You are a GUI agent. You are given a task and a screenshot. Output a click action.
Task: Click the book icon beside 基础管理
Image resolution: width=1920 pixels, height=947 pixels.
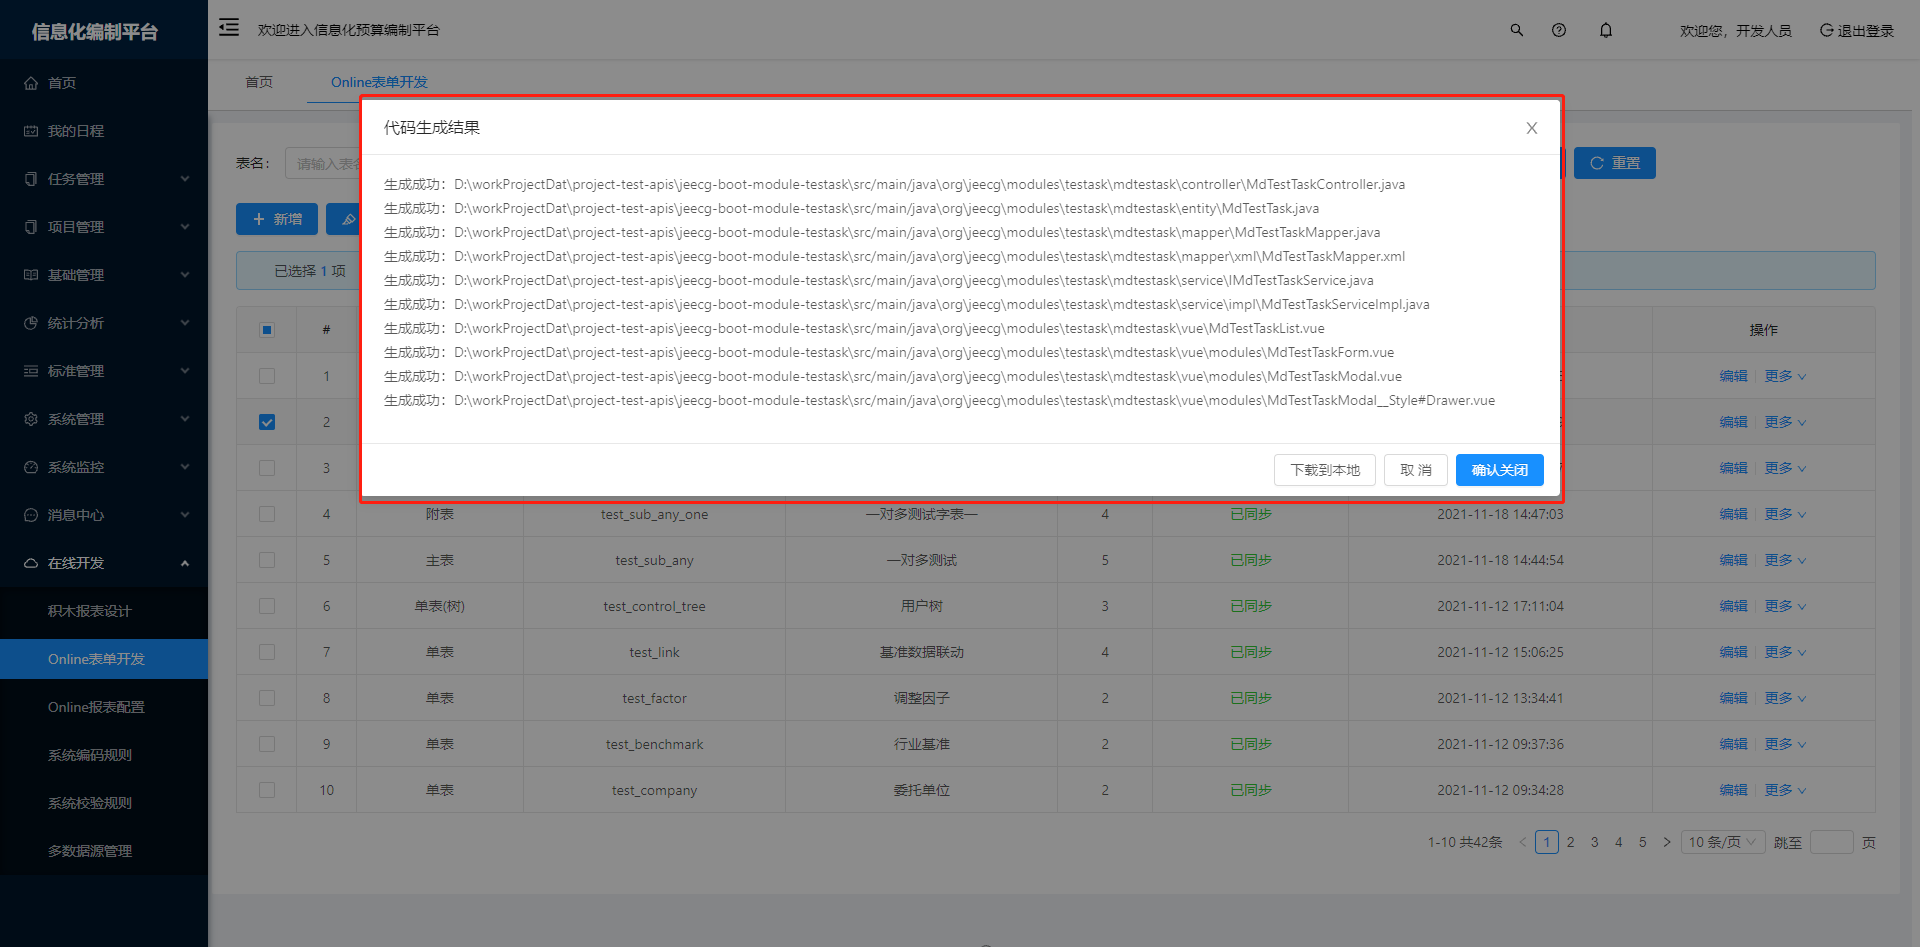31,275
